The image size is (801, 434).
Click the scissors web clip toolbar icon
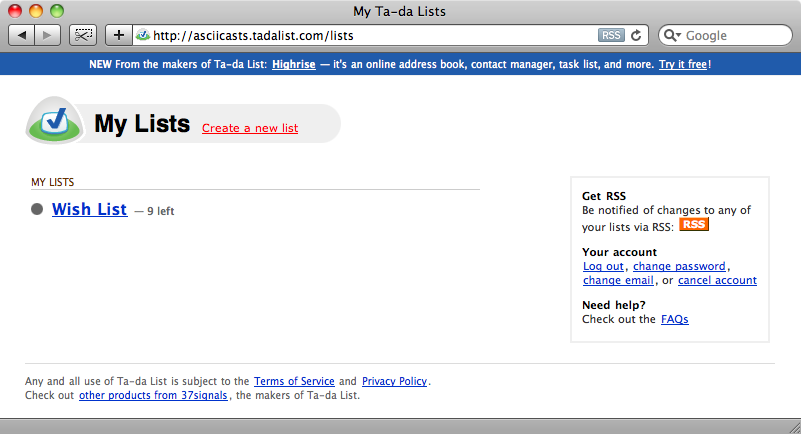tap(83, 35)
